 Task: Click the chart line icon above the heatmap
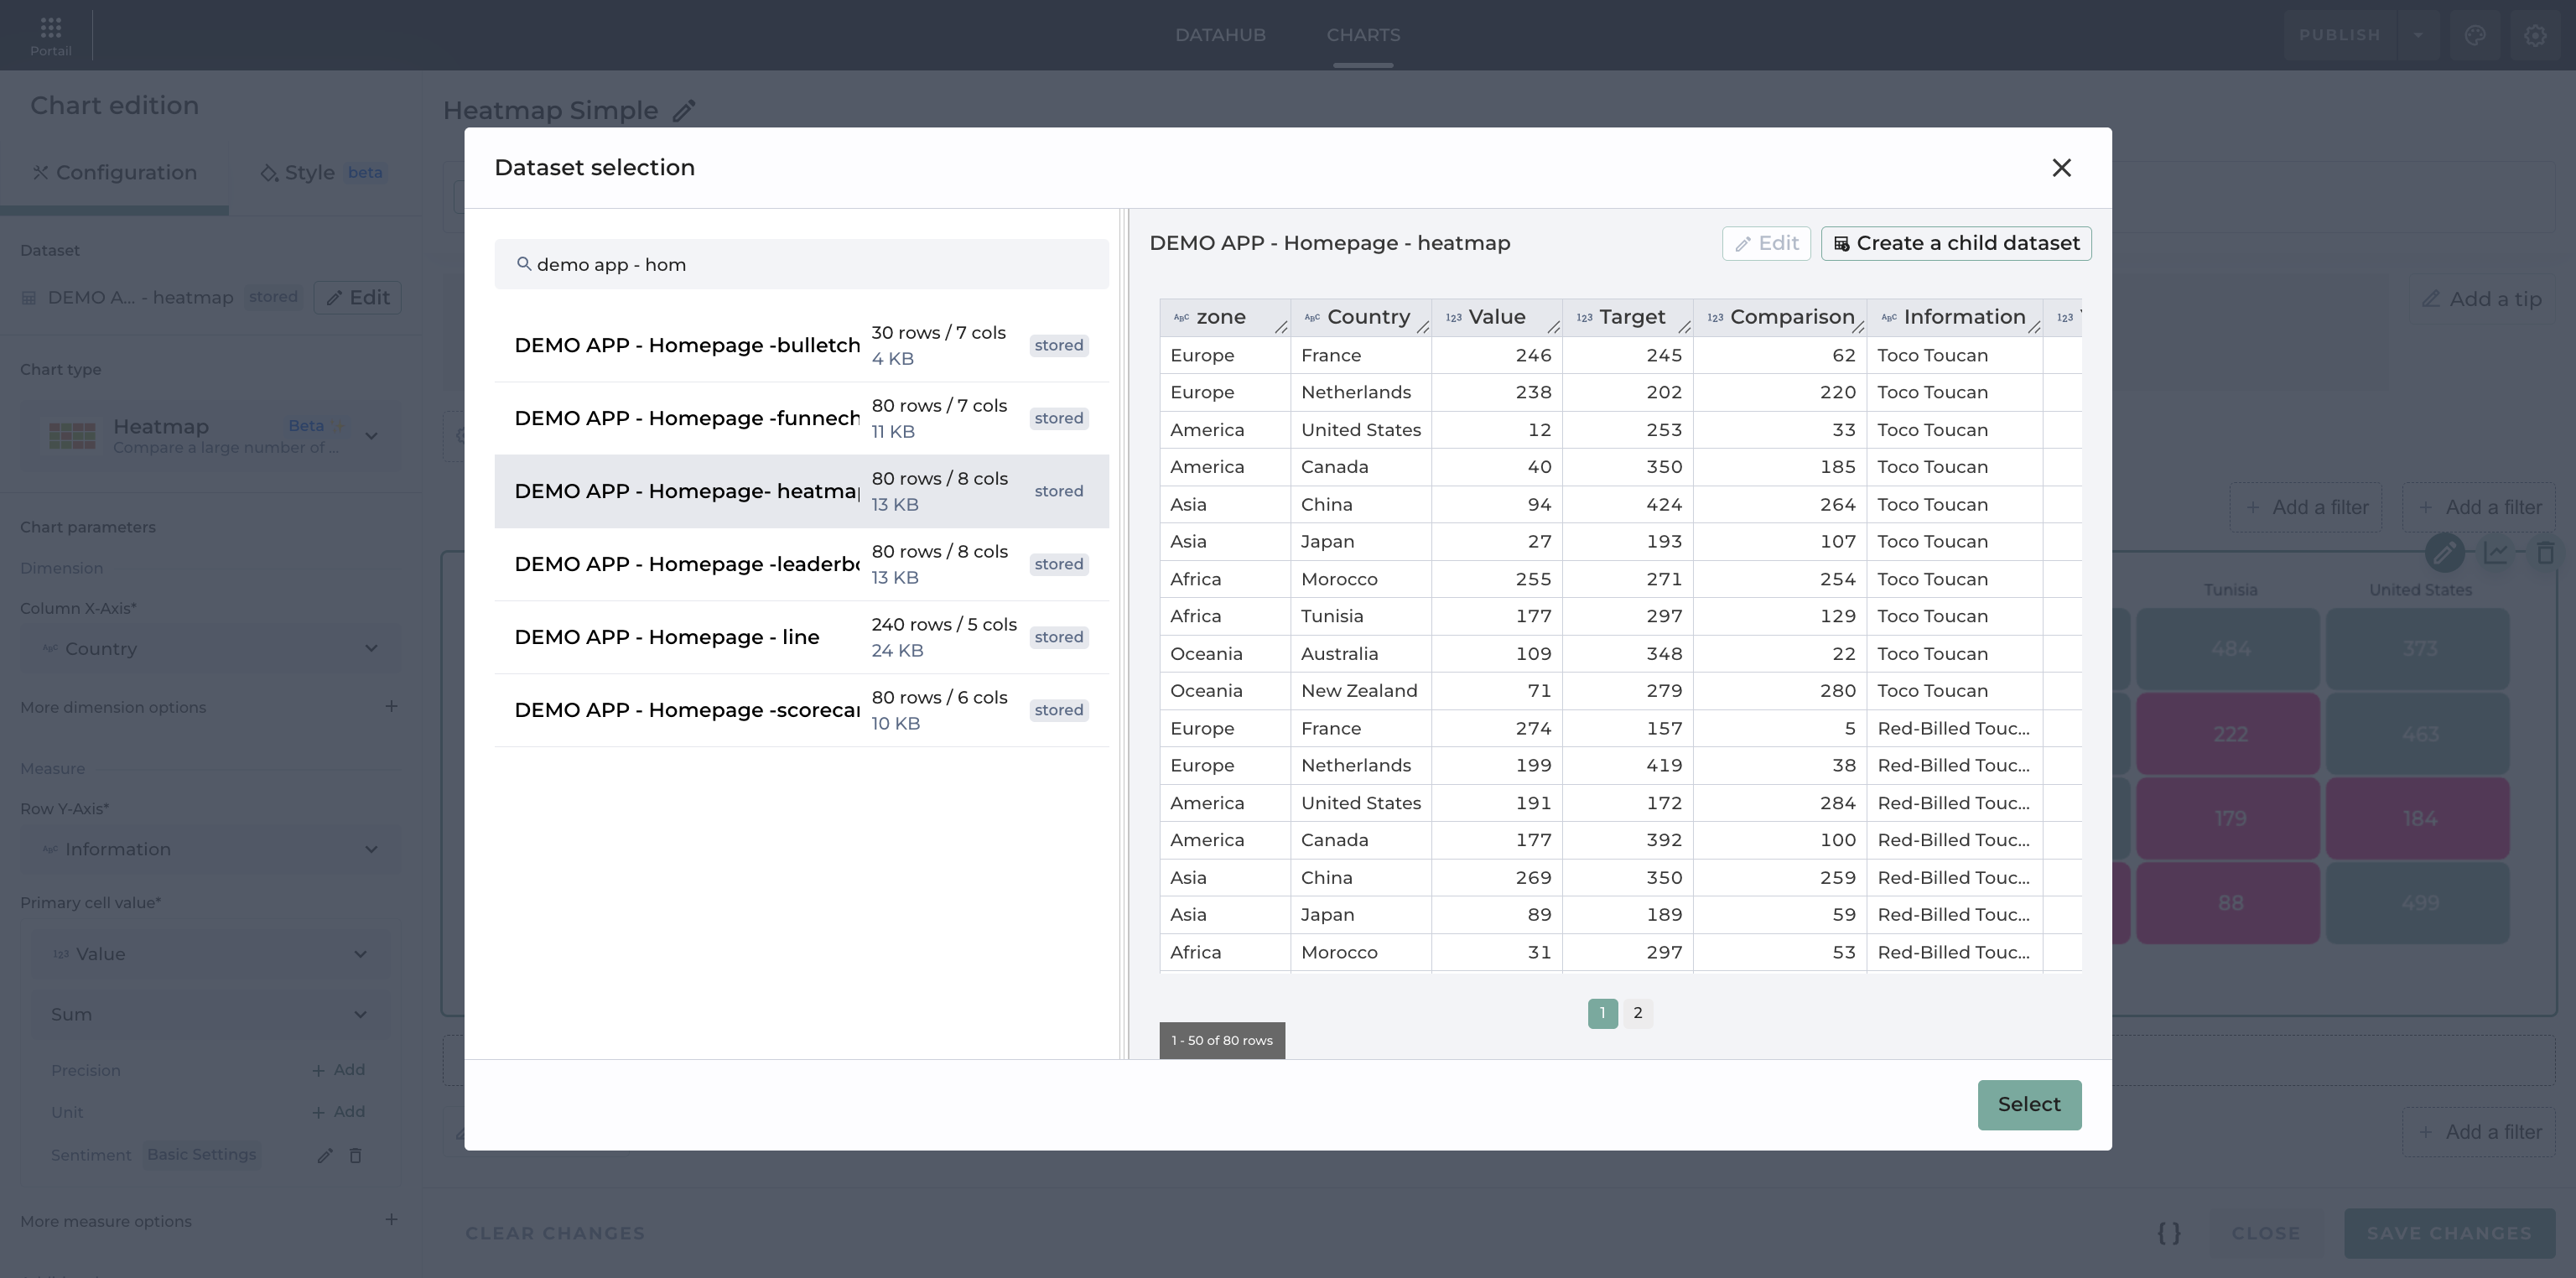pos(2496,552)
